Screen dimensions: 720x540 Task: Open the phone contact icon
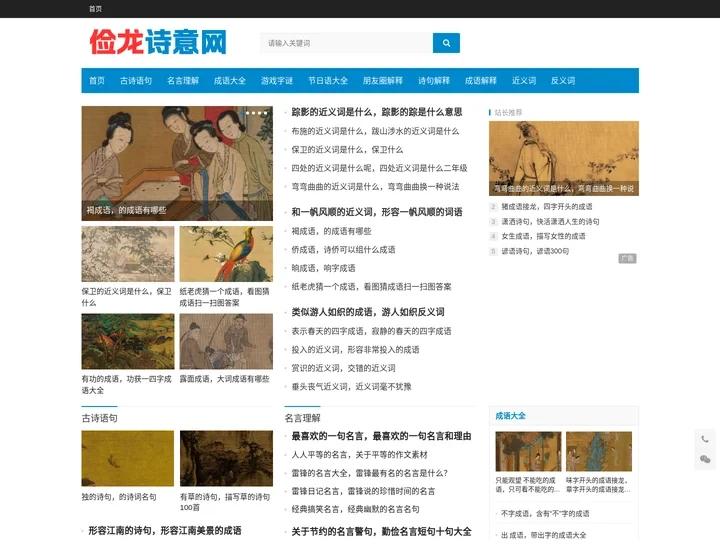click(x=705, y=439)
